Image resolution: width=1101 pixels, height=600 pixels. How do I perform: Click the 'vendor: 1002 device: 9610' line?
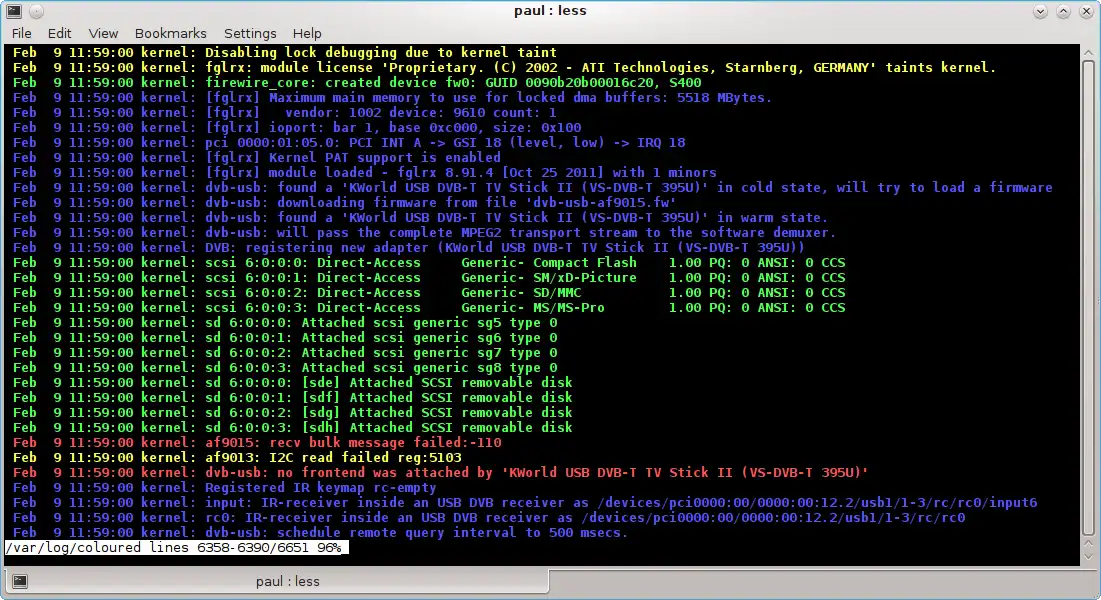(284, 112)
